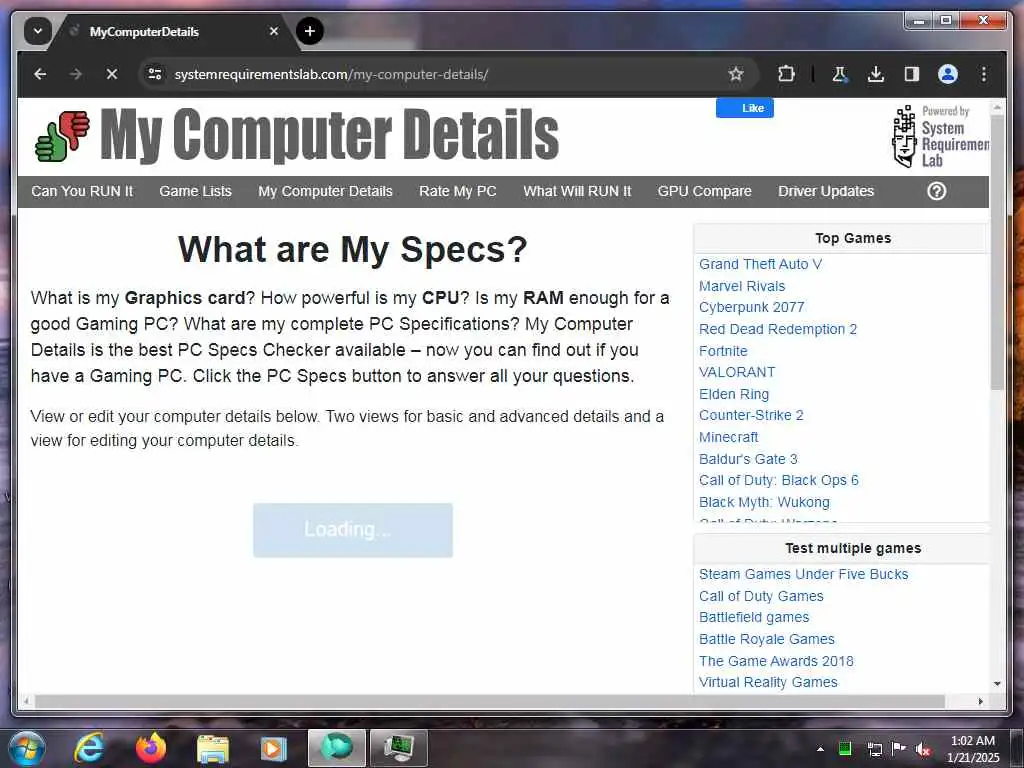Click the horizontal scrollbar right arrow
The height and width of the screenshot is (768, 1024).
(980, 701)
